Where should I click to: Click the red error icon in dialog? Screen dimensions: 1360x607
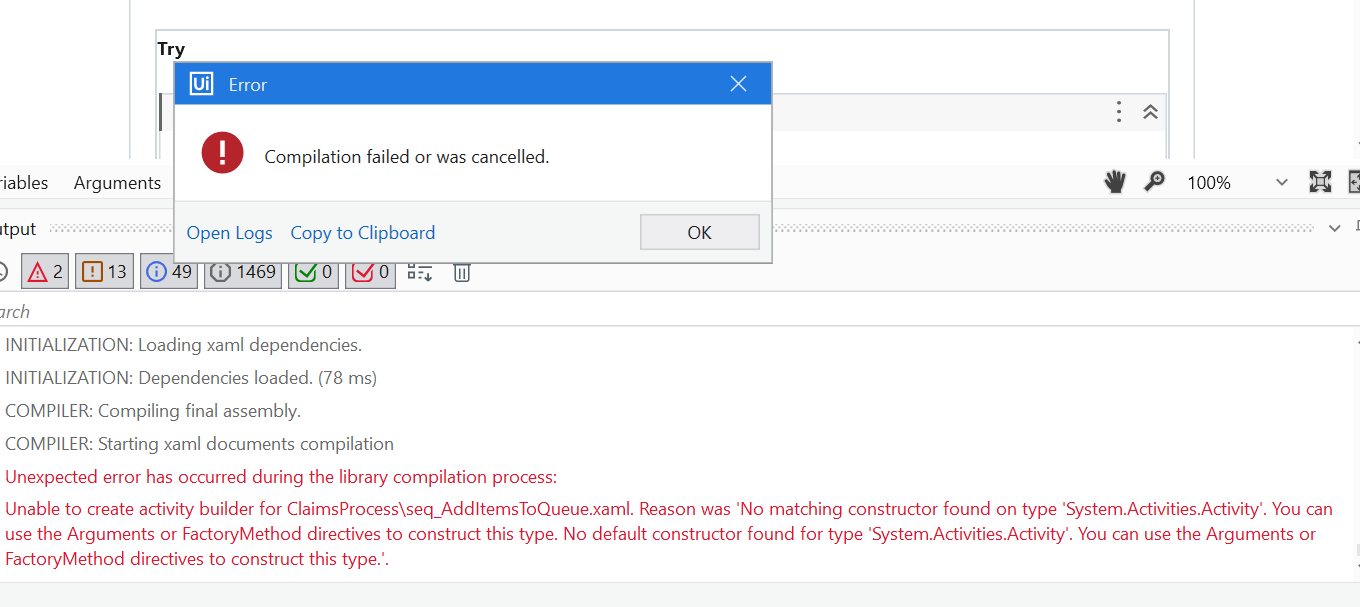pos(222,154)
